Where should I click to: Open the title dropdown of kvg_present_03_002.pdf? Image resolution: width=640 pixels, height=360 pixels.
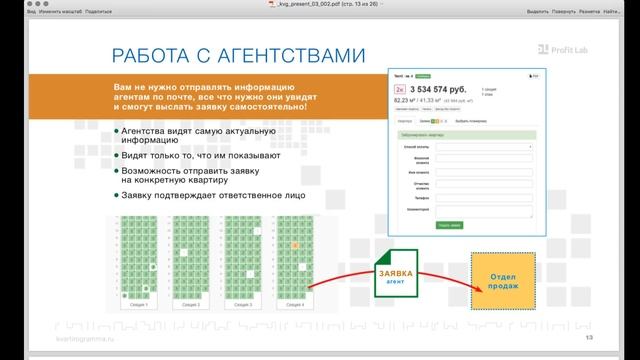tap(382, 4)
